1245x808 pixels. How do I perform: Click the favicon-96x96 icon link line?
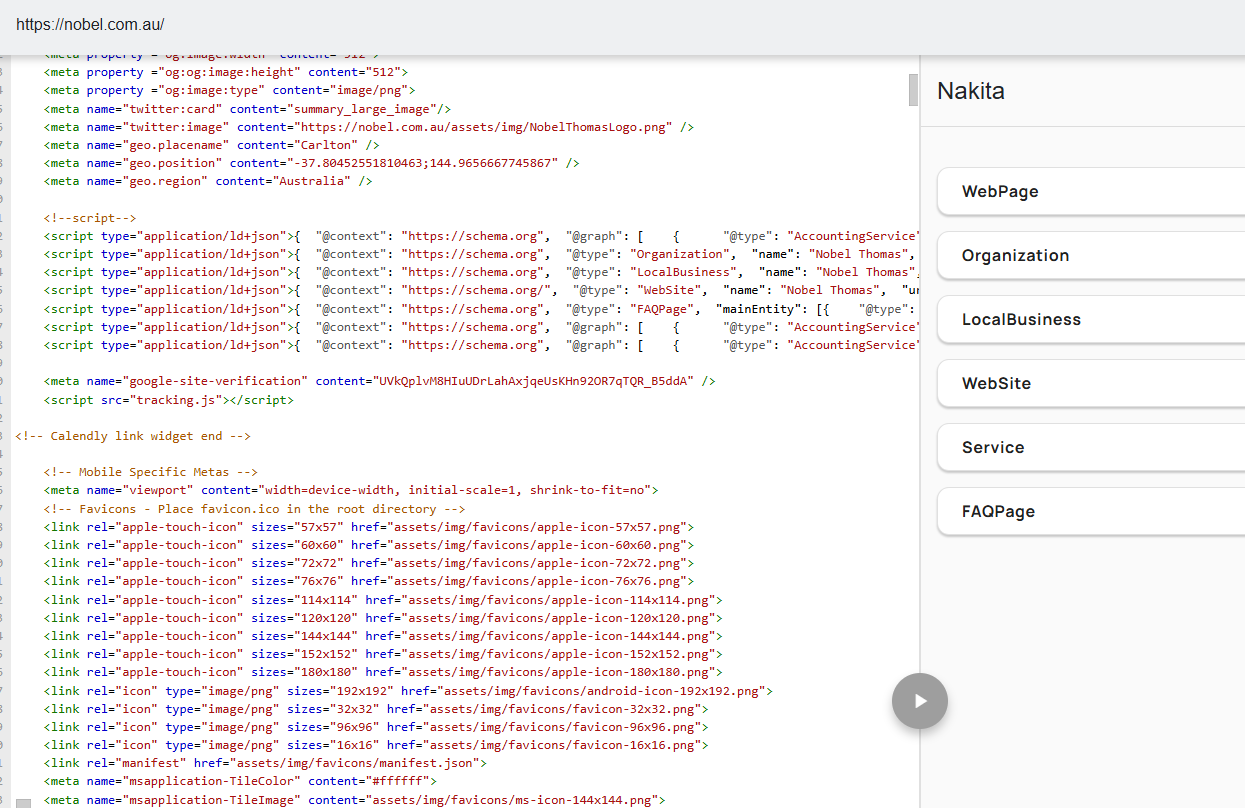coord(376,727)
